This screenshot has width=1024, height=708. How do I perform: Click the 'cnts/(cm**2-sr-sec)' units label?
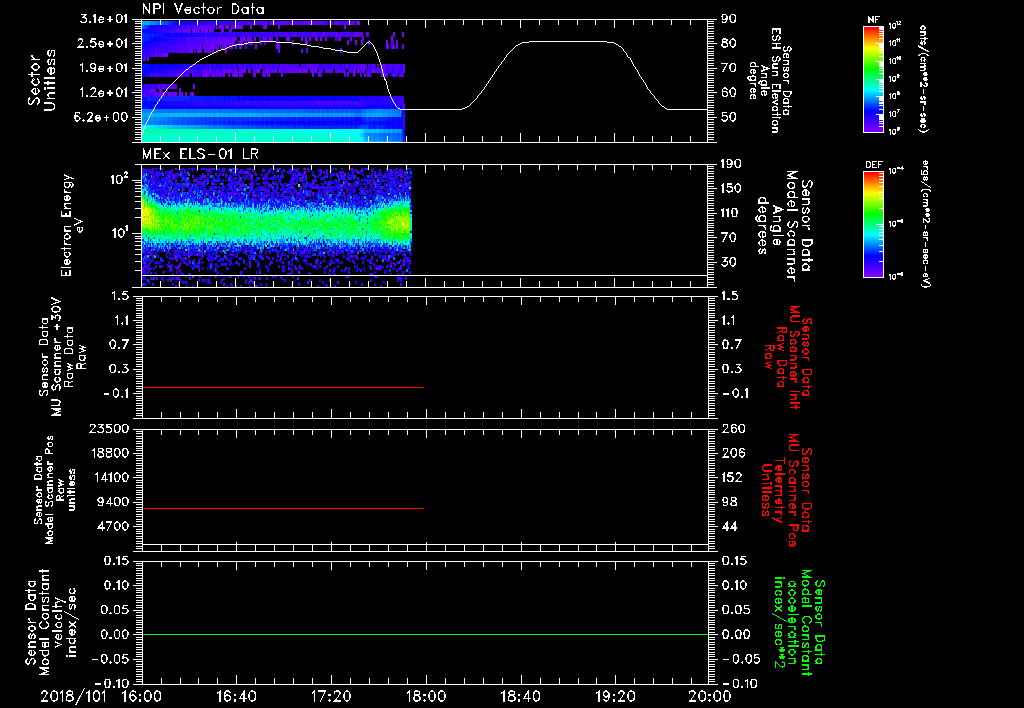(x=923, y=79)
